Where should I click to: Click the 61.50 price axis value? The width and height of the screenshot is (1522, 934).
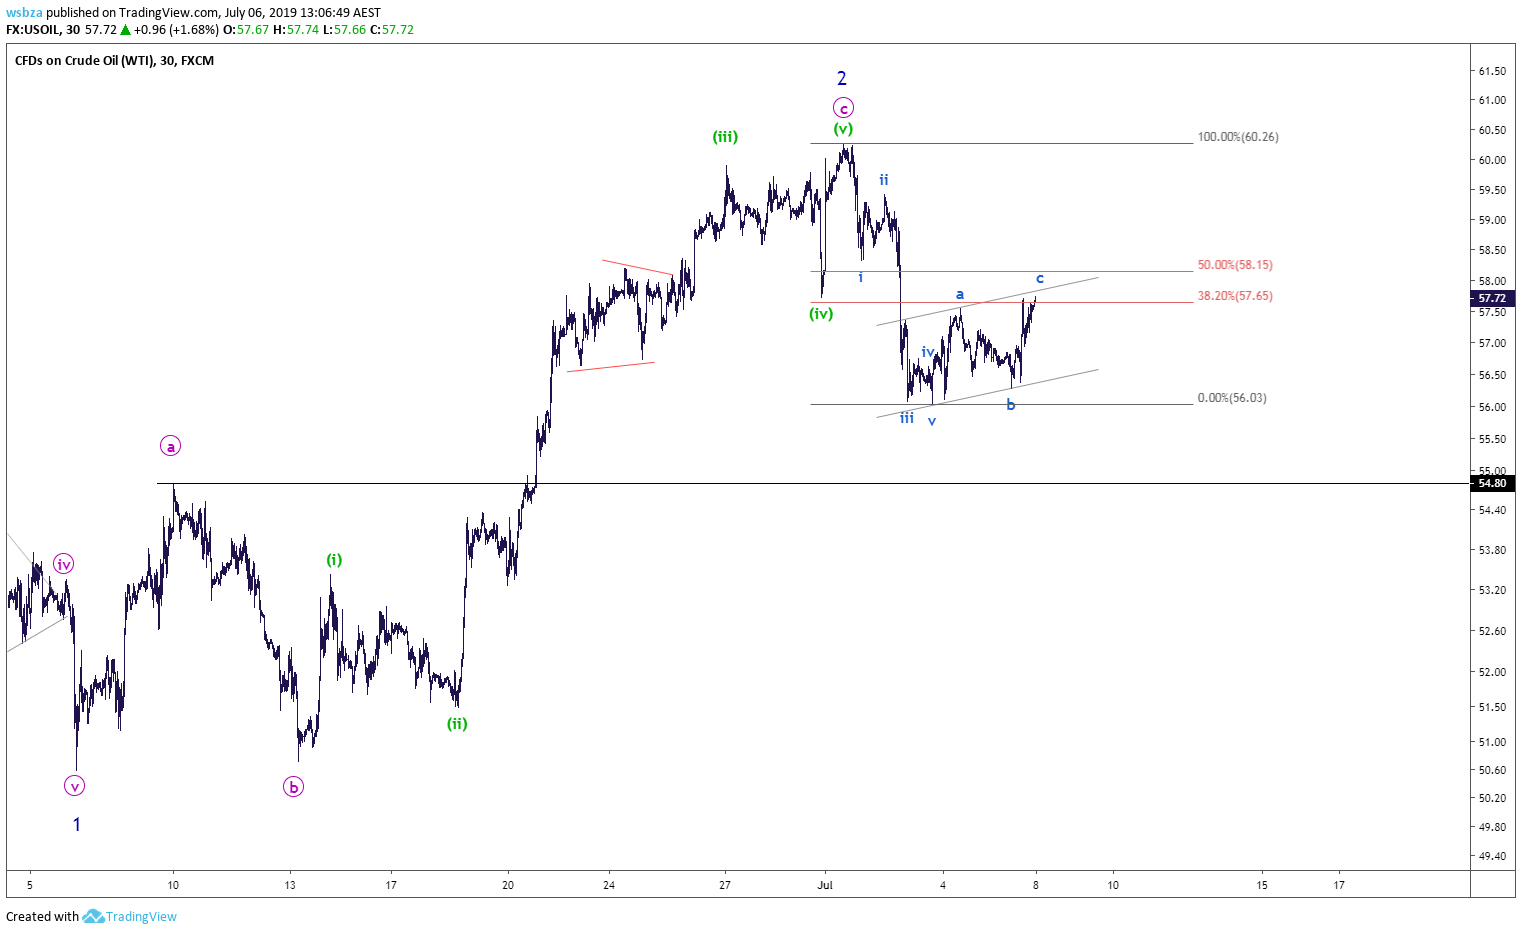(x=1492, y=71)
